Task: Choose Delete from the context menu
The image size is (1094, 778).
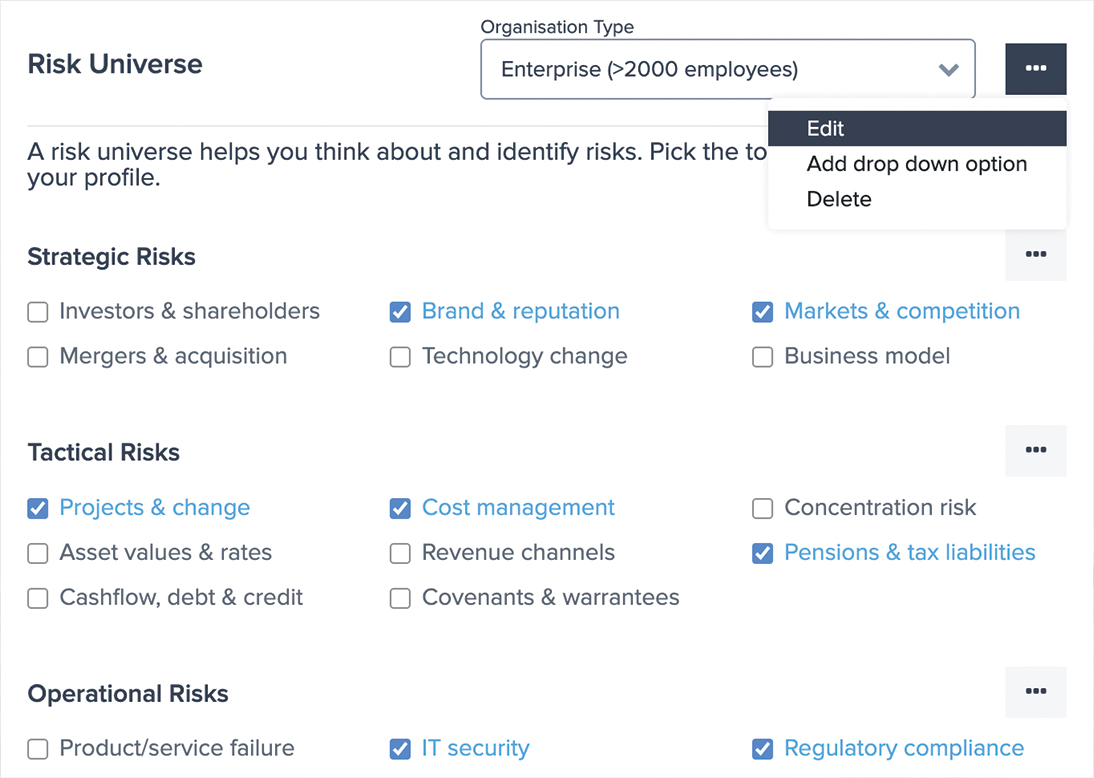Action: point(917,200)
